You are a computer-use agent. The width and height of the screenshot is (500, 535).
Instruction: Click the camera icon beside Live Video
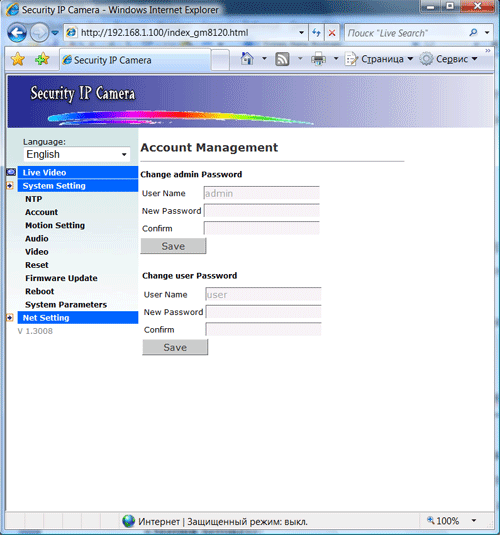point(11,172)
